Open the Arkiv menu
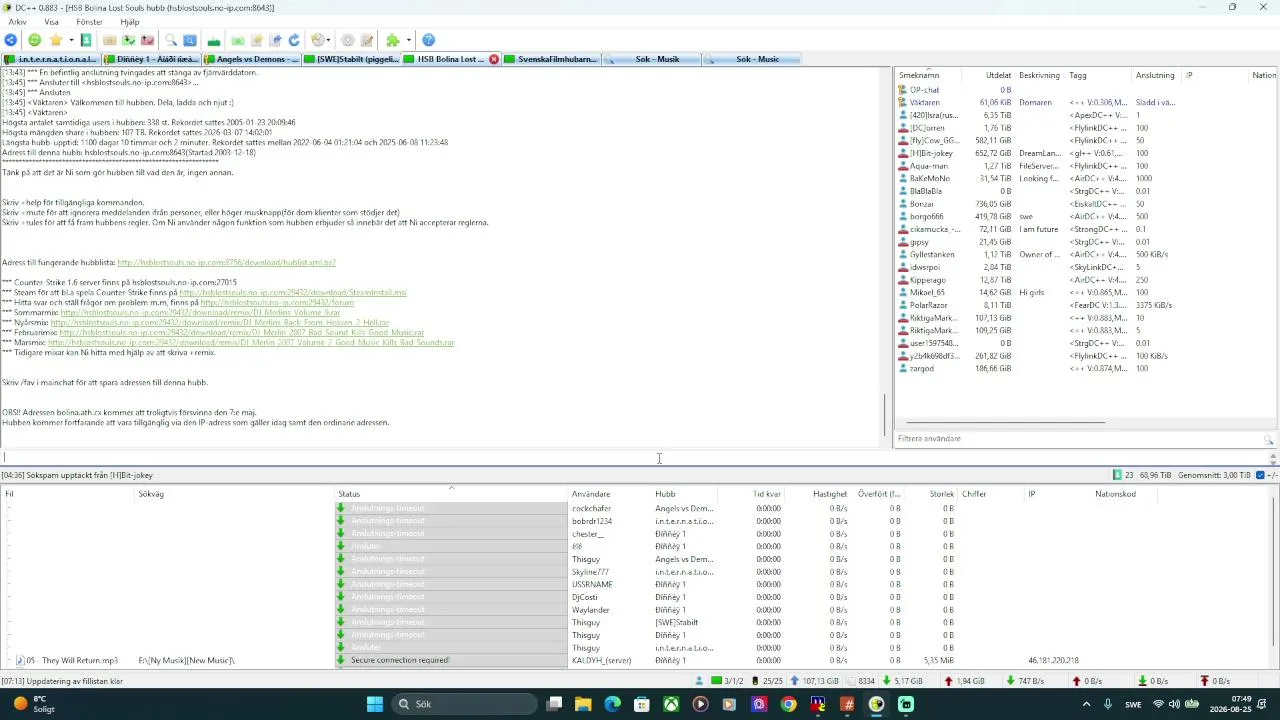 17,21
